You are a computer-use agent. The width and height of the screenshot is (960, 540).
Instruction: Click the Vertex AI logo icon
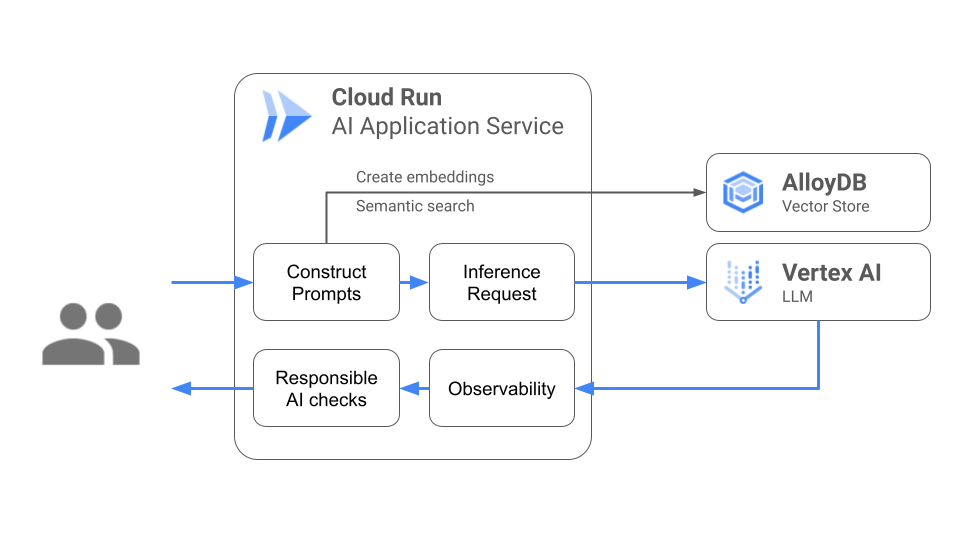point(743,282)
